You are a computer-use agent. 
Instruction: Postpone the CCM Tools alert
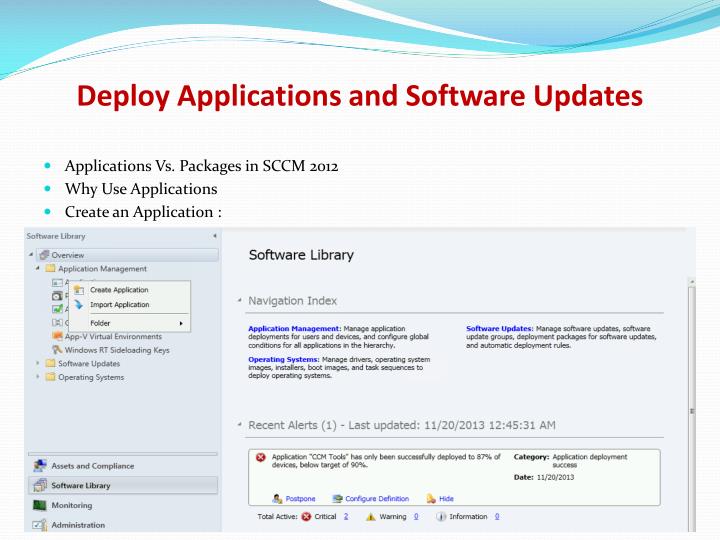click(300, 499)
